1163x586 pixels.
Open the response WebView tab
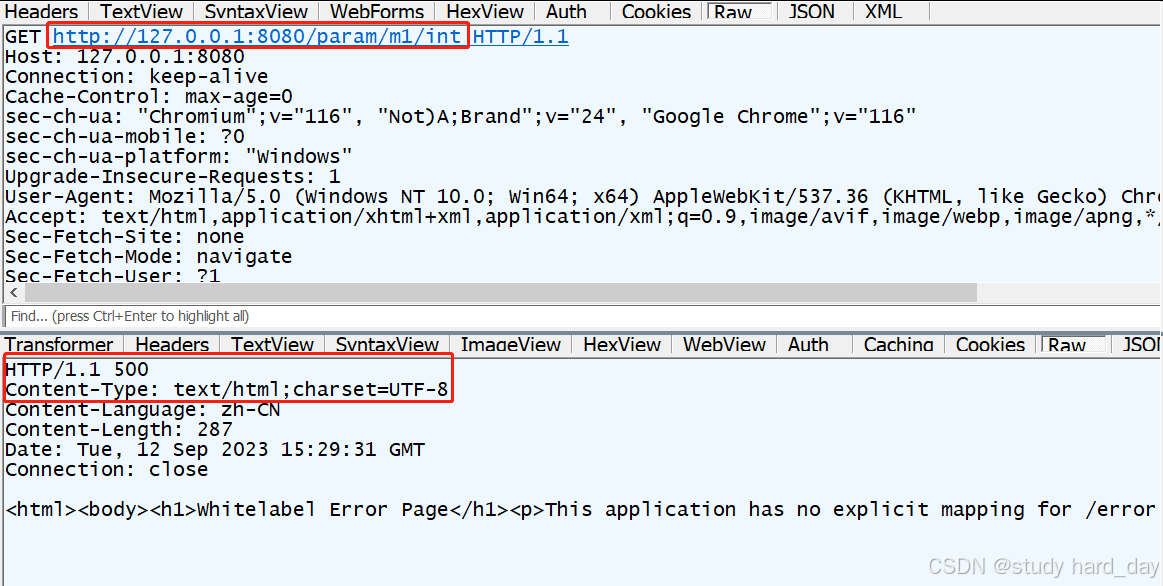[x=724, y=344]
